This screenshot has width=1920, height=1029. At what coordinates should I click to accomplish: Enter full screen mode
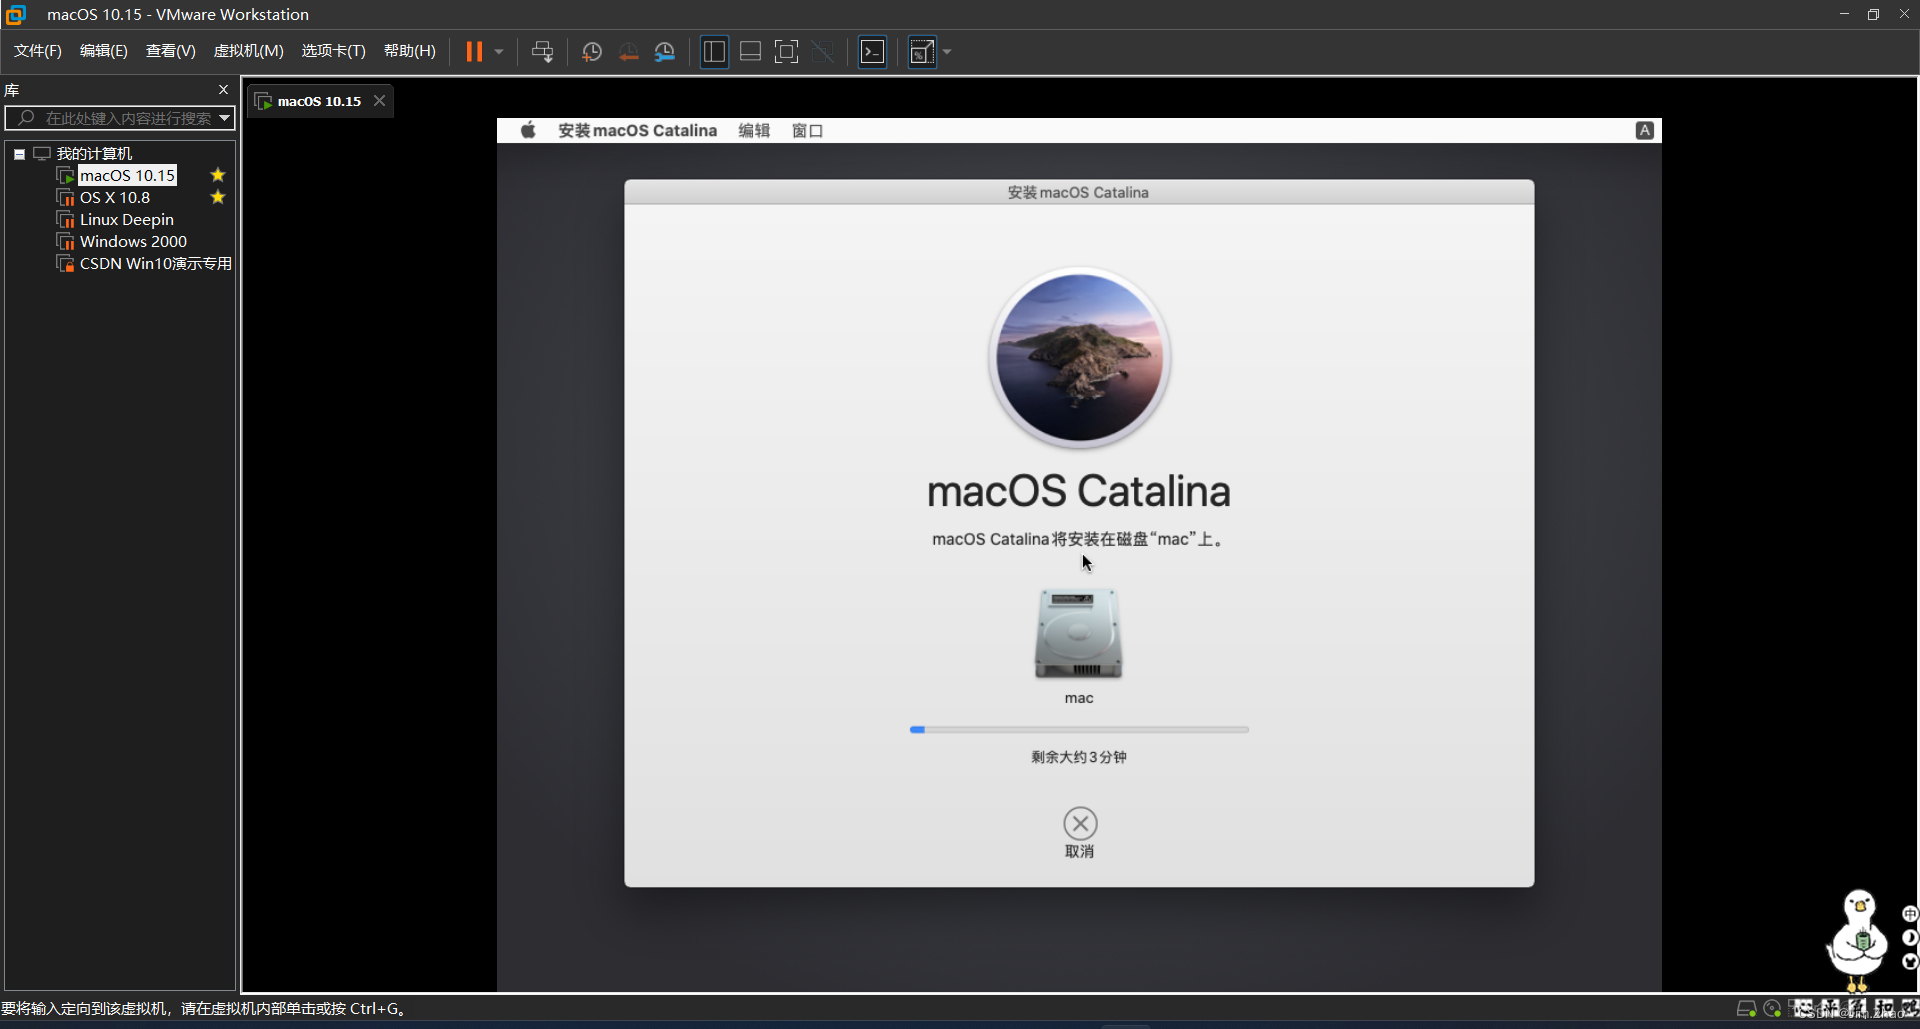pos(786,51)
